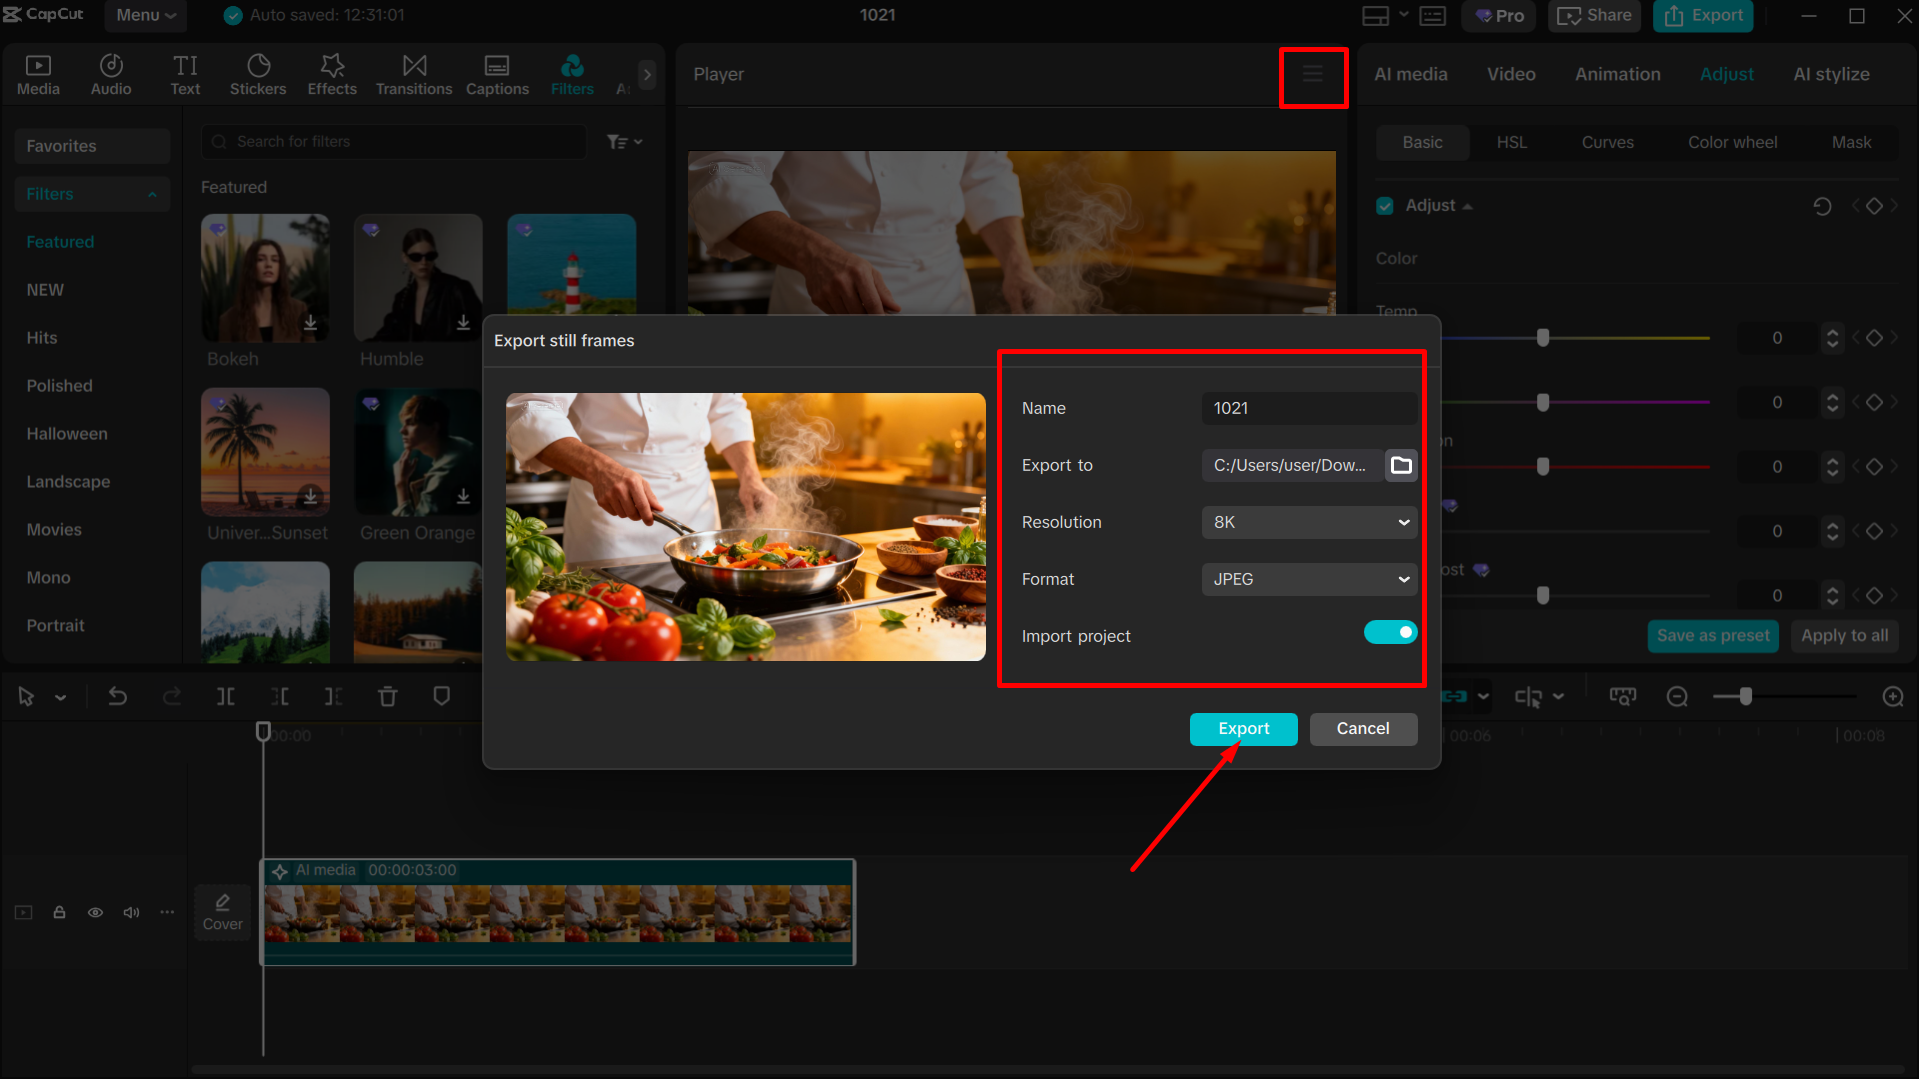Apply settings with the Apply to all button
Viewport: 1919px width, 1079px height.
[1844, 635]
